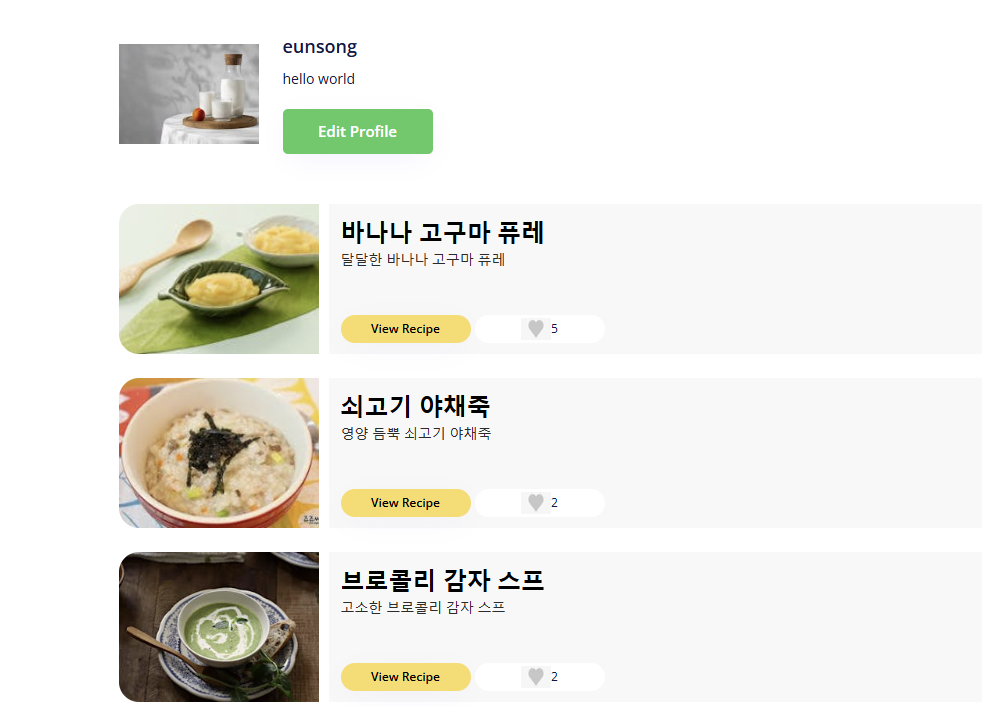Image resolution: width=982 pixels, height=707 pixels.
Task: Toggle the heart on the broccoli potato soup
Action: pyautogui.click(x=535, y=676)
